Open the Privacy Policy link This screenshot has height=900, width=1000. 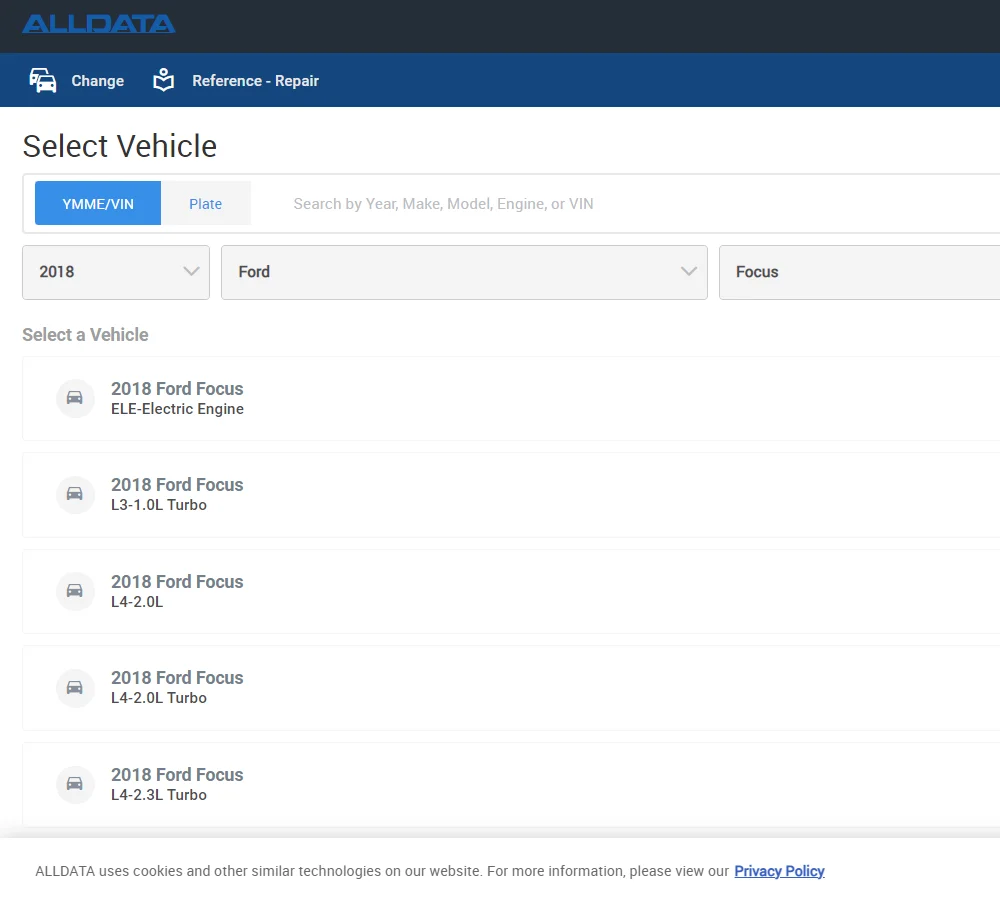[x=779, y=871]
